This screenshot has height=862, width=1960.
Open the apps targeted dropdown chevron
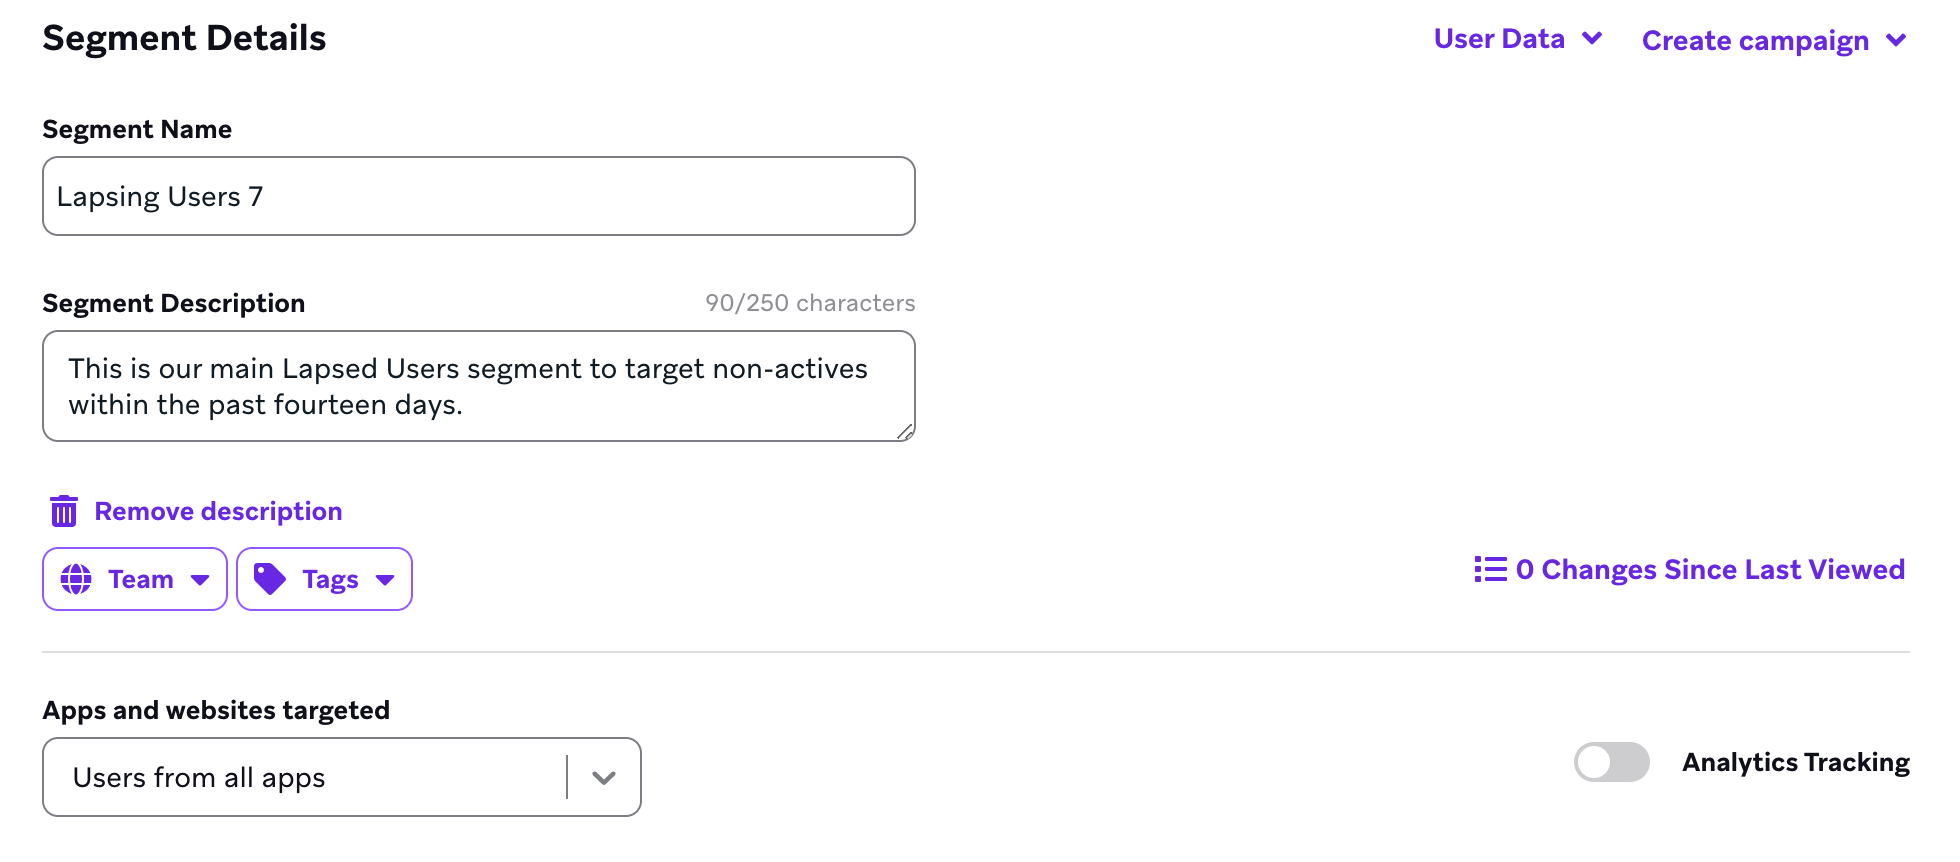tap(603, 778)
